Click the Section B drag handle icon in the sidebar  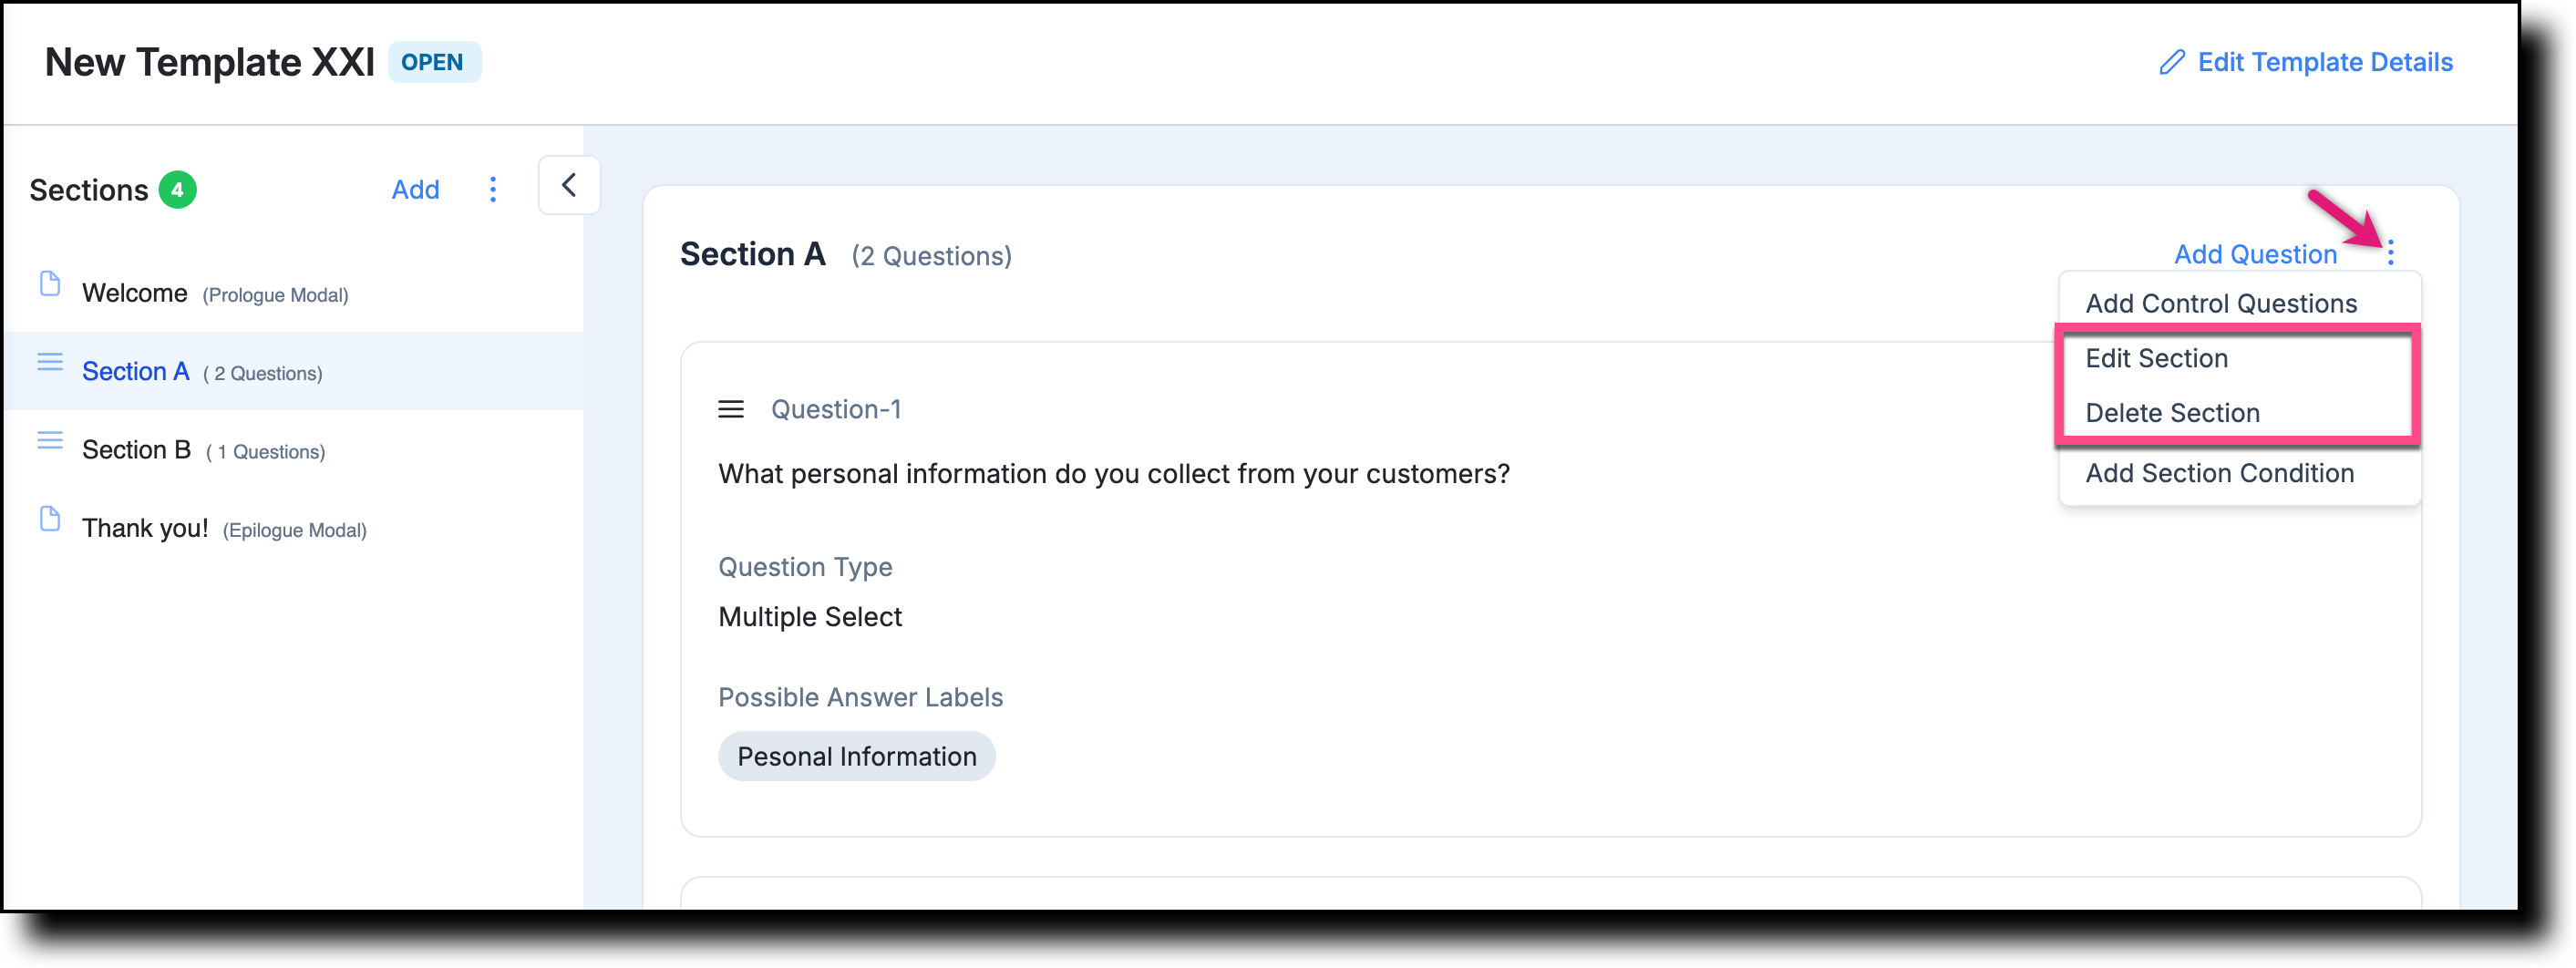50,441
